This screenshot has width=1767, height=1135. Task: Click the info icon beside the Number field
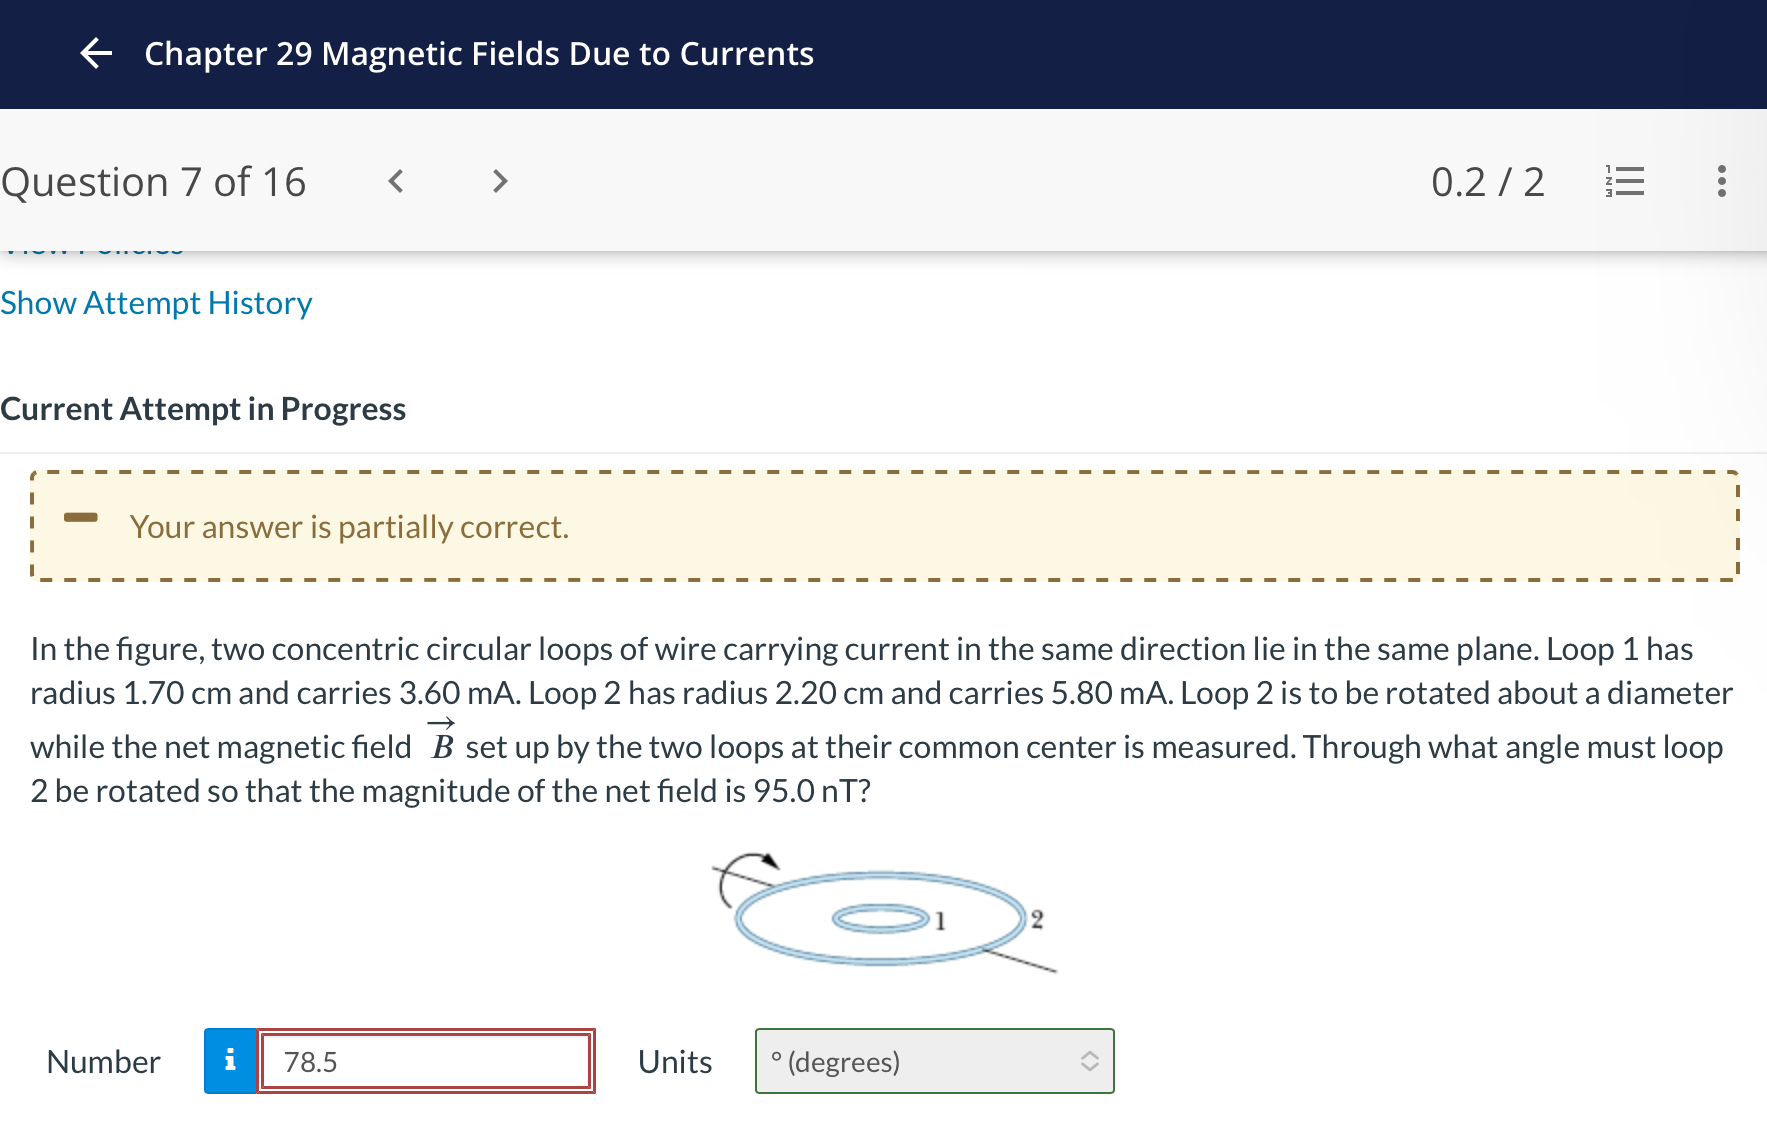pos(230,1061)
